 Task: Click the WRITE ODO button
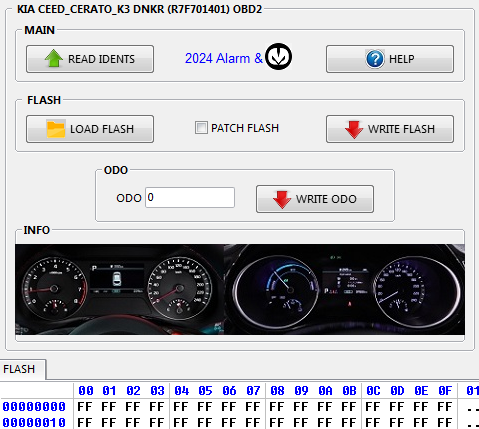[x=315, y=199]
